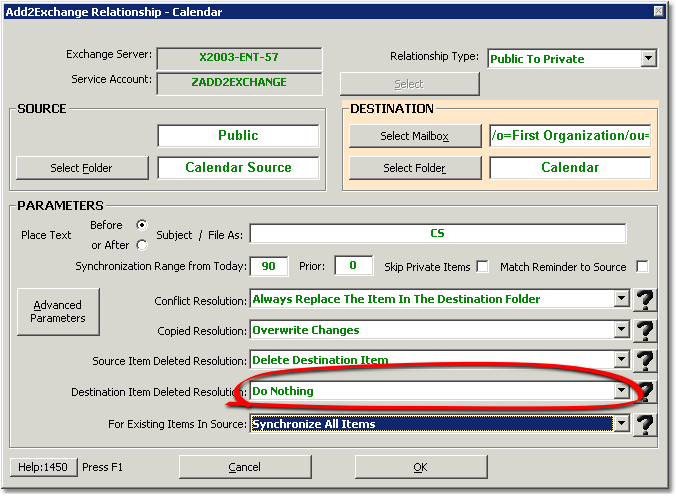Screen dimensions: 676x496
Task: Click the Exchange Server X2003-ENT-57 field
Action: [239, 57]
